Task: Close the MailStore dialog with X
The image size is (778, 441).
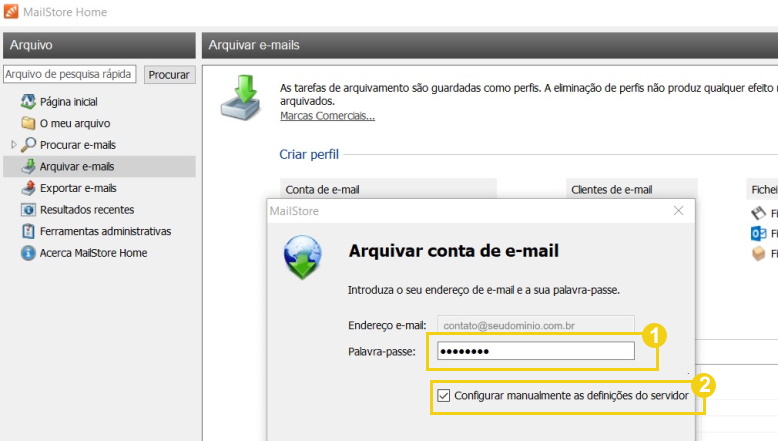Action: coord(678,211)
